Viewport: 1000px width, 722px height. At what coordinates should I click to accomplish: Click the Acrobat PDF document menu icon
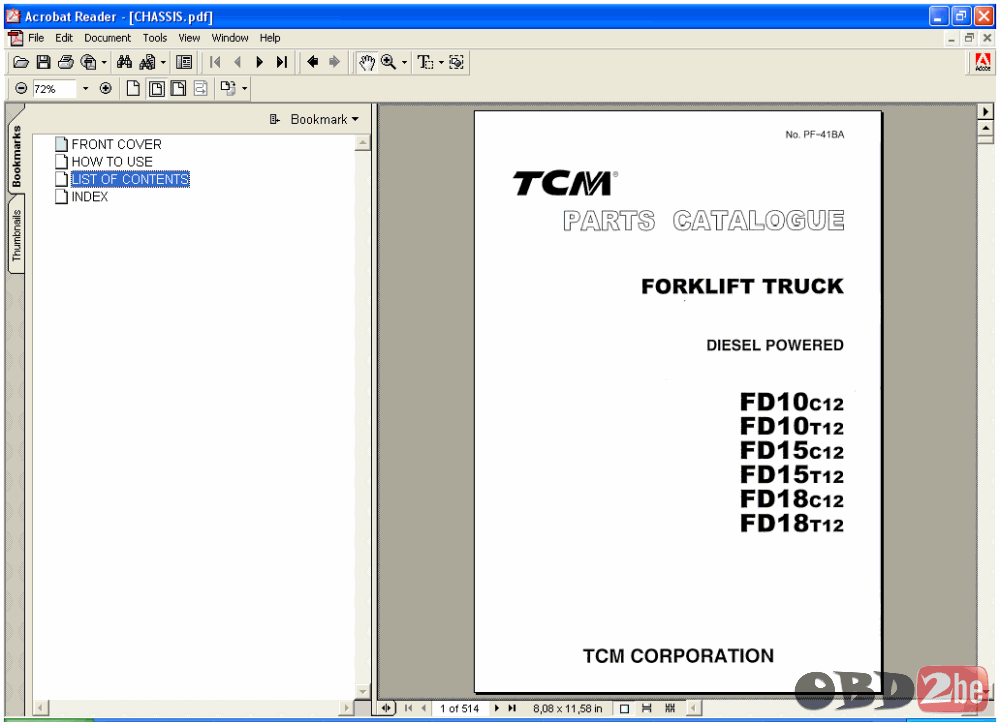tap(15, 38)
